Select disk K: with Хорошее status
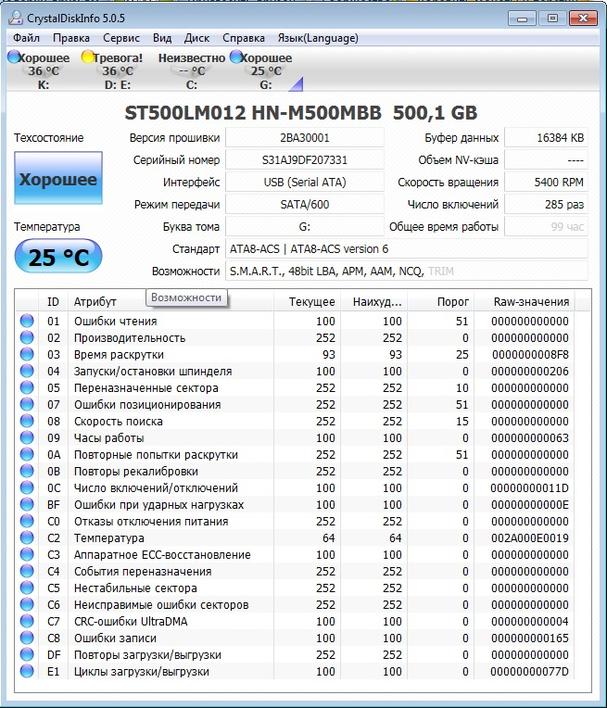Screen dimensions: 607x708 [x=40, y=71]
